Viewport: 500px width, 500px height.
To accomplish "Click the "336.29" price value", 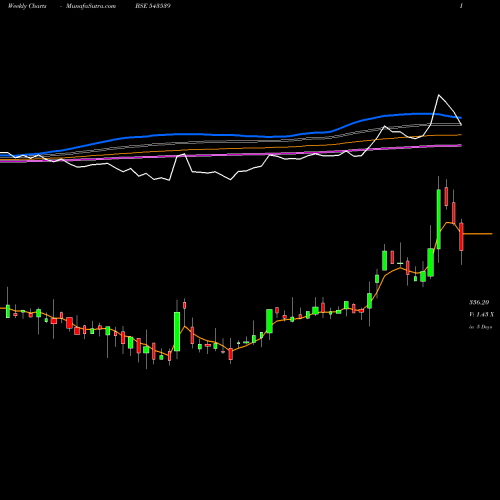I will tap(479, 302).
